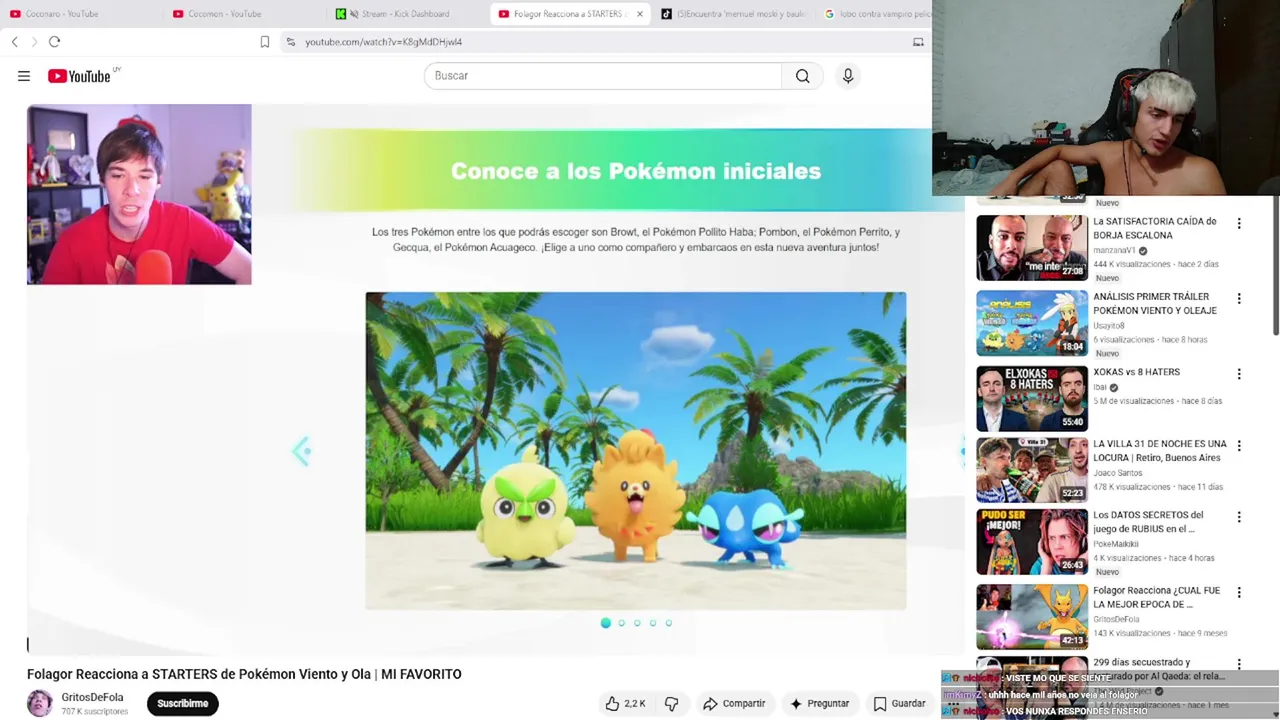
Task: Select fourth carousel dot indicator
Action: click(x=653, y=623)
